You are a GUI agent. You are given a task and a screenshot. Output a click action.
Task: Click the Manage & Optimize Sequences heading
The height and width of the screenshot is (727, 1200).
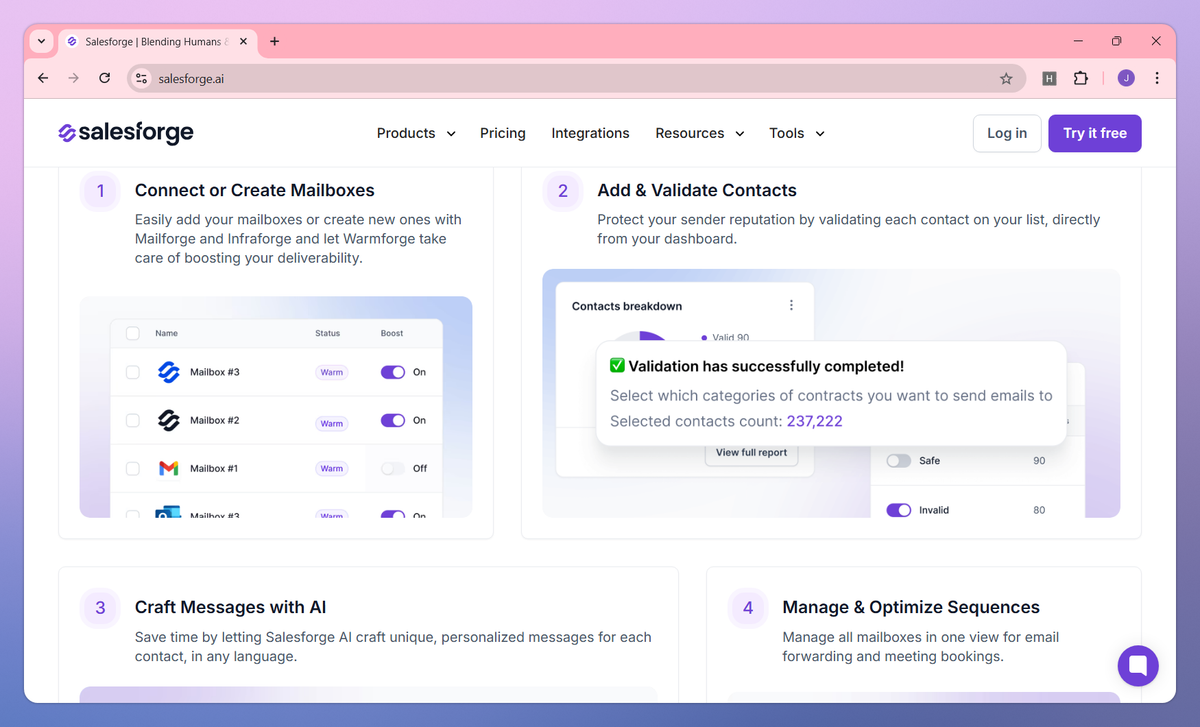(x=911, y=607)
